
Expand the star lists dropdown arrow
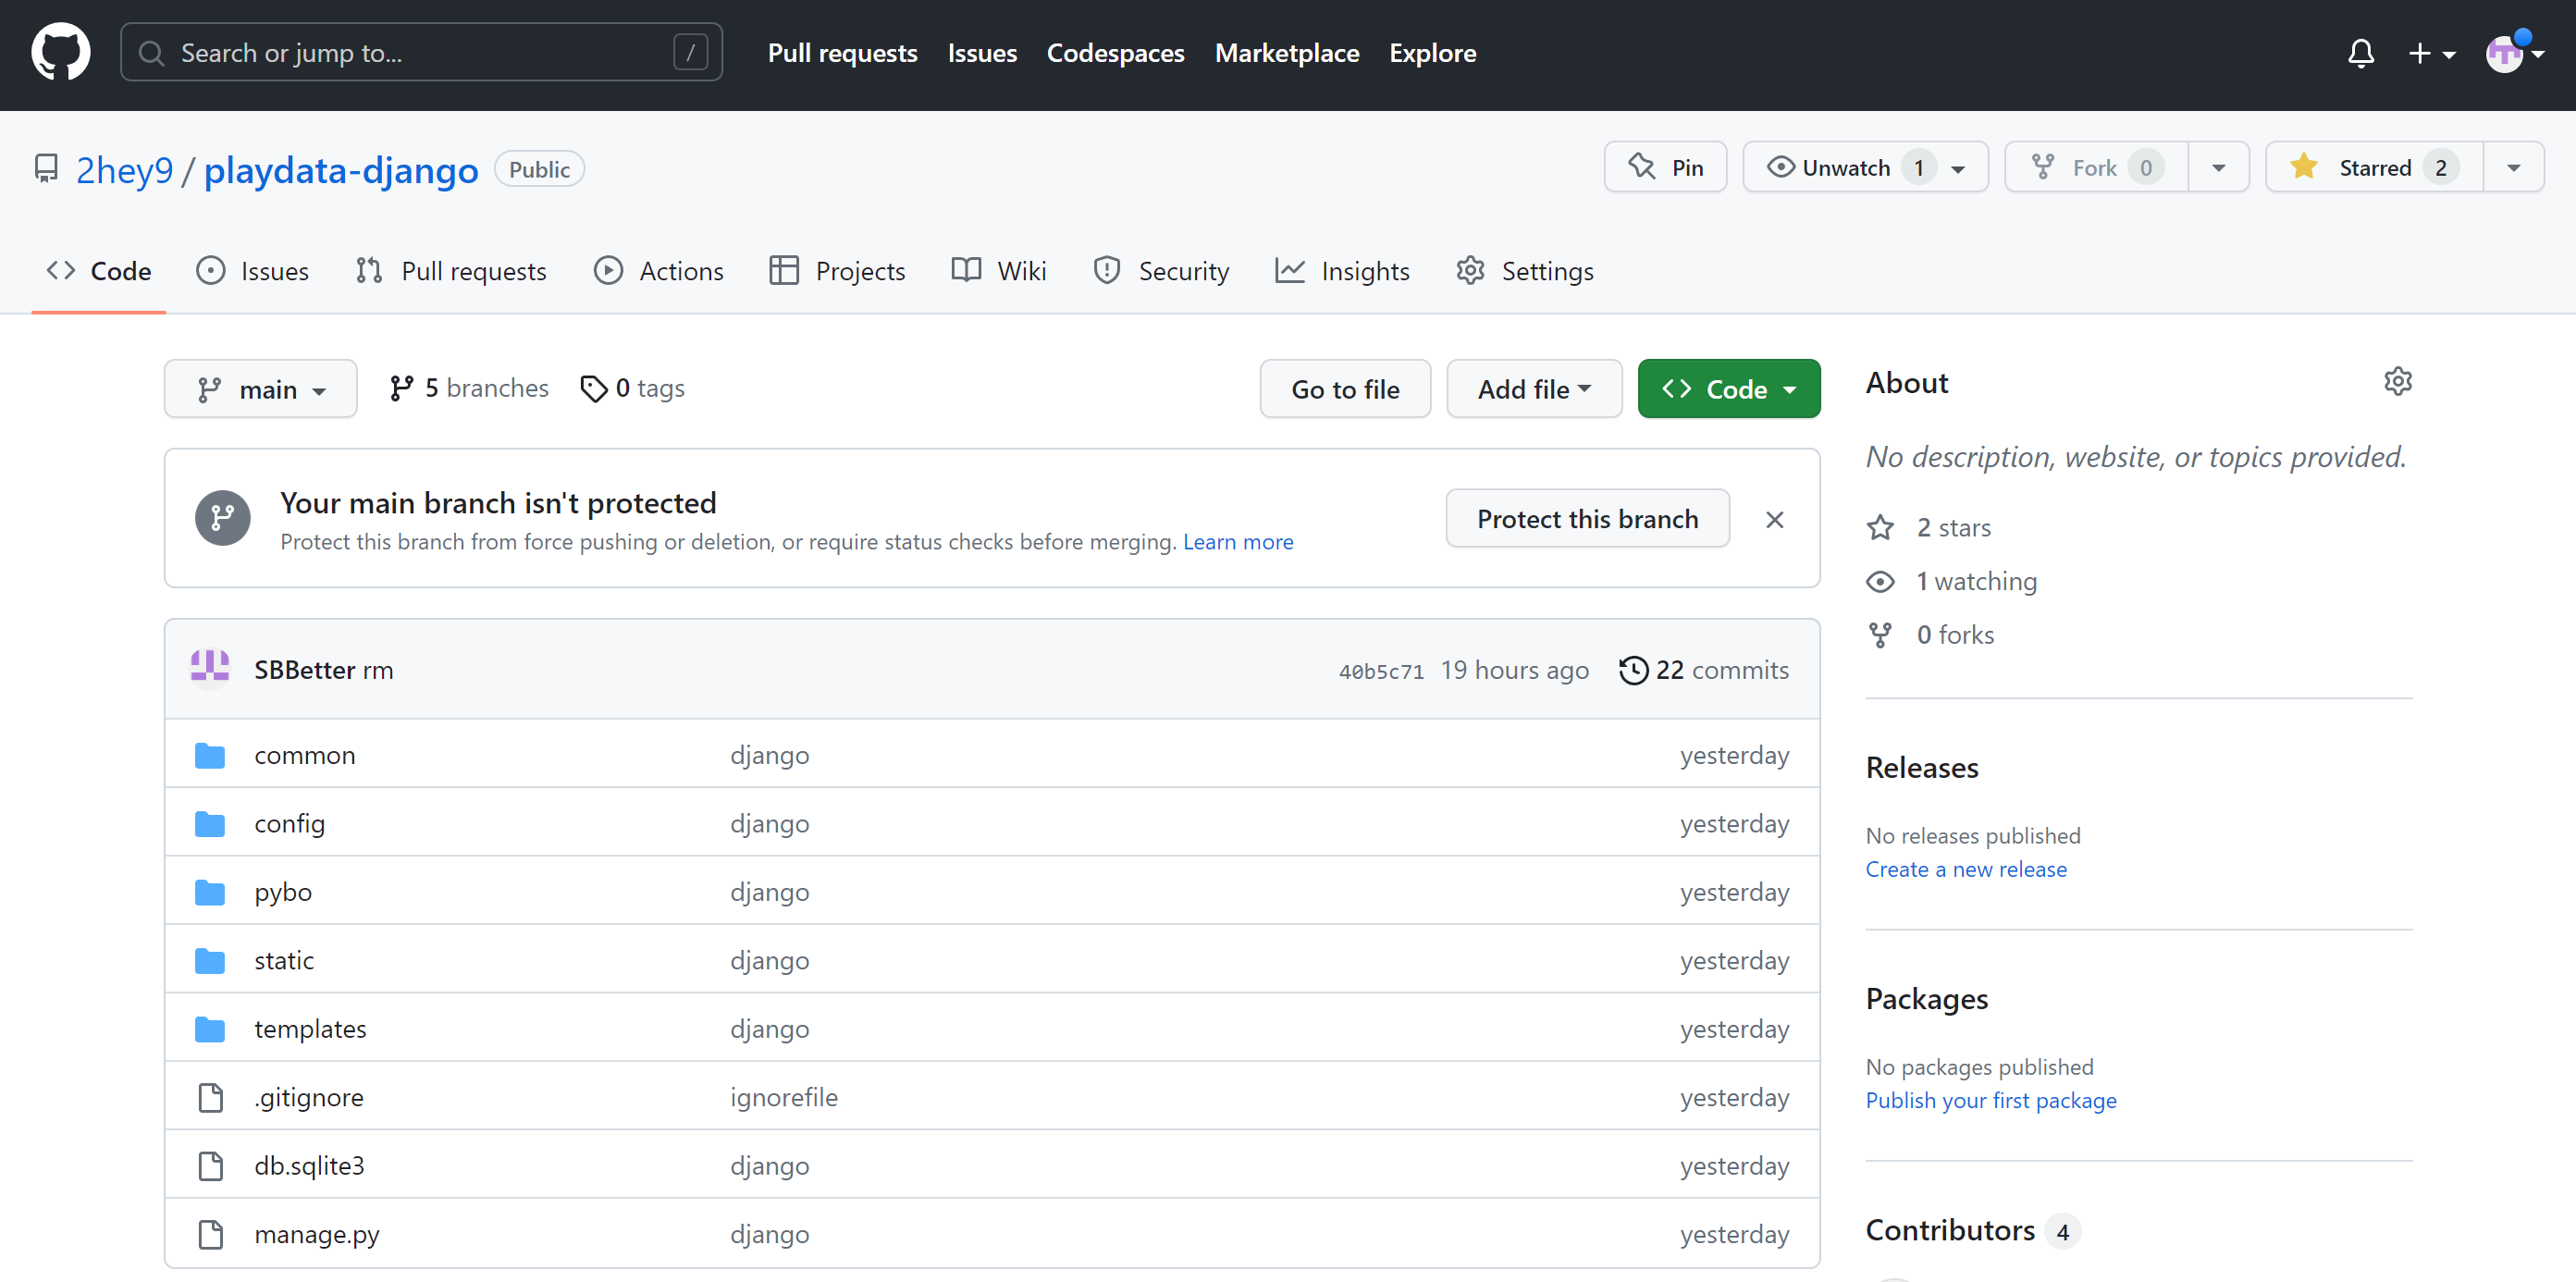tap(2513, 167)
